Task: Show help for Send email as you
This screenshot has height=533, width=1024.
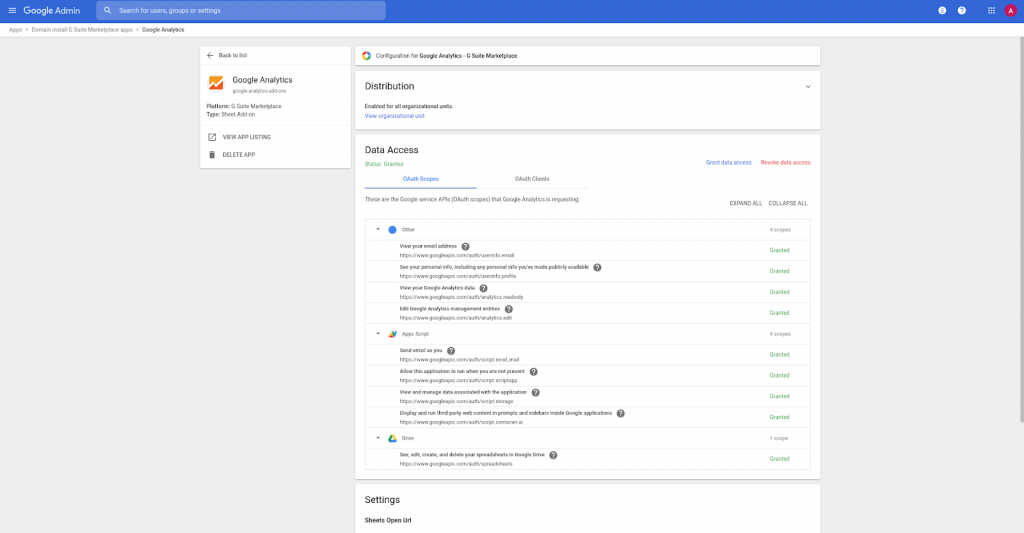Action: tap(451, 351)
